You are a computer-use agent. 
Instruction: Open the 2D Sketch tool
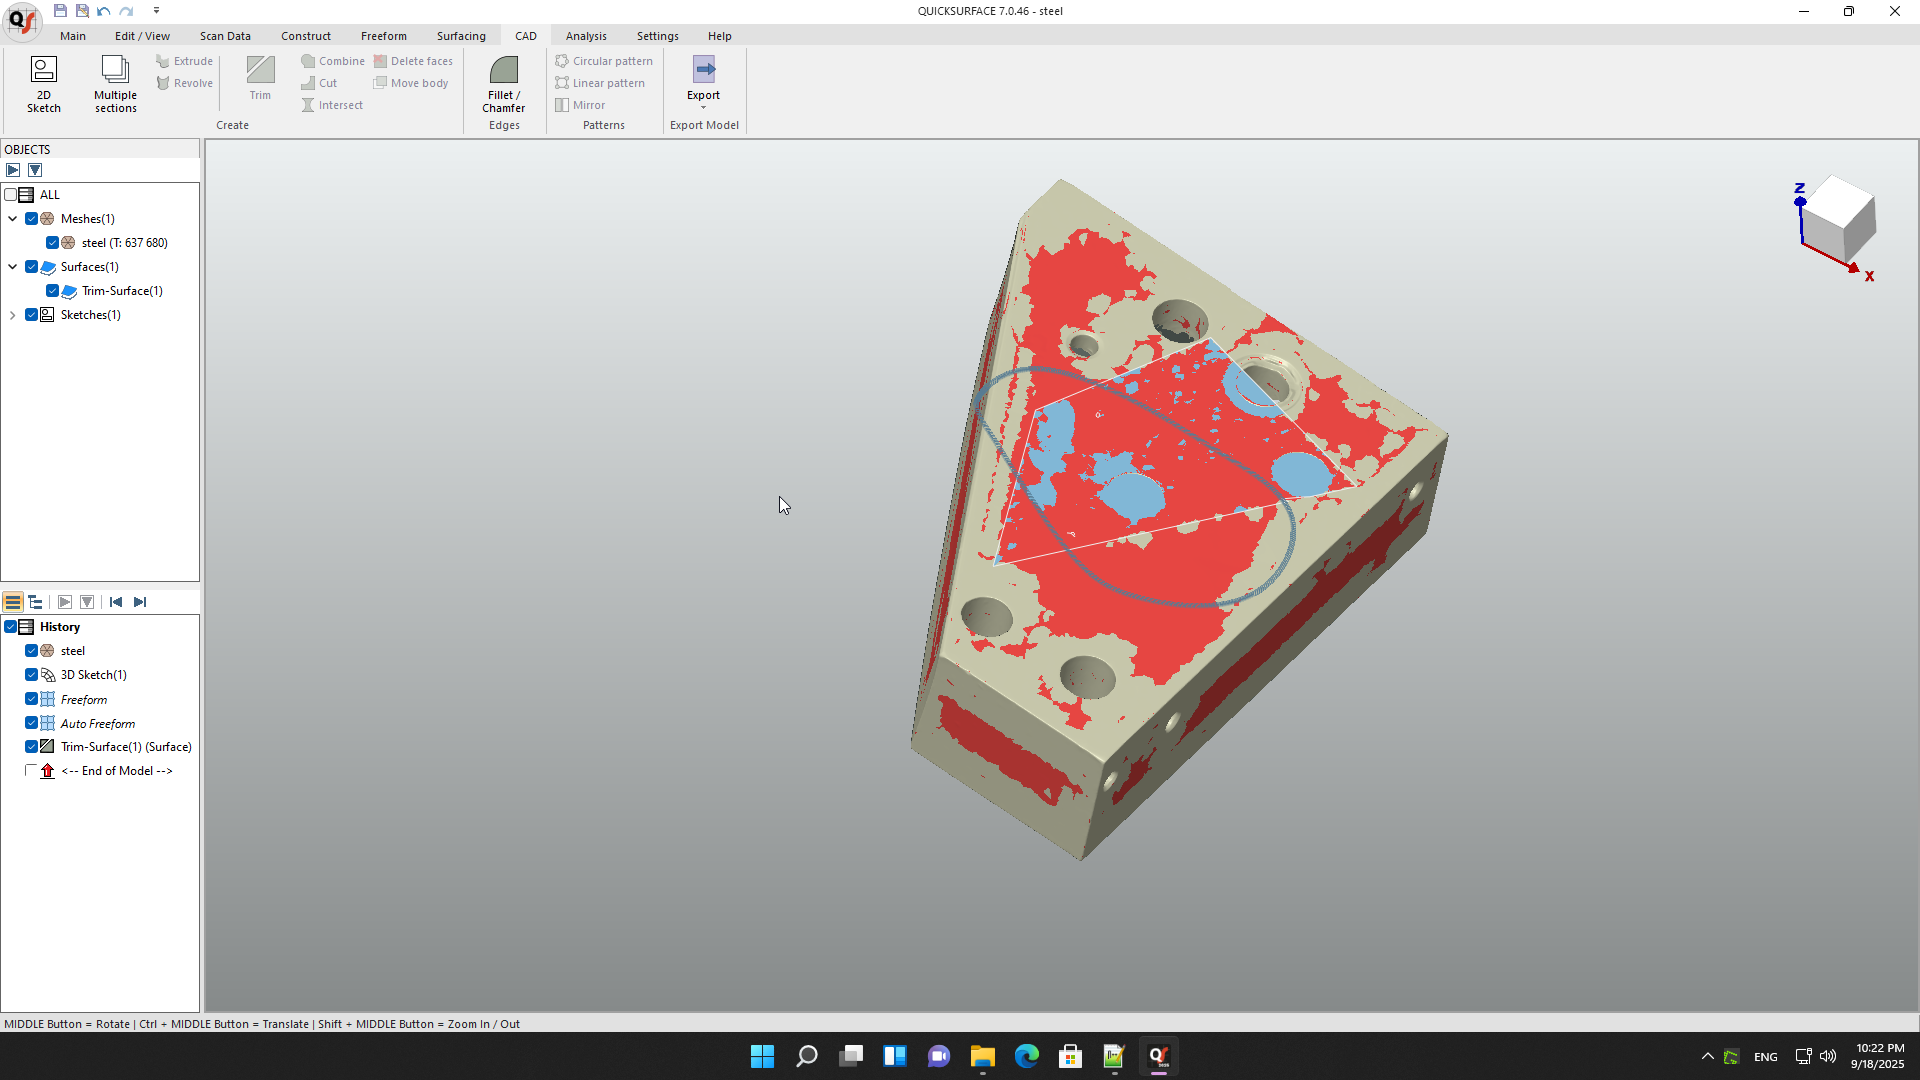coord(43,83)
